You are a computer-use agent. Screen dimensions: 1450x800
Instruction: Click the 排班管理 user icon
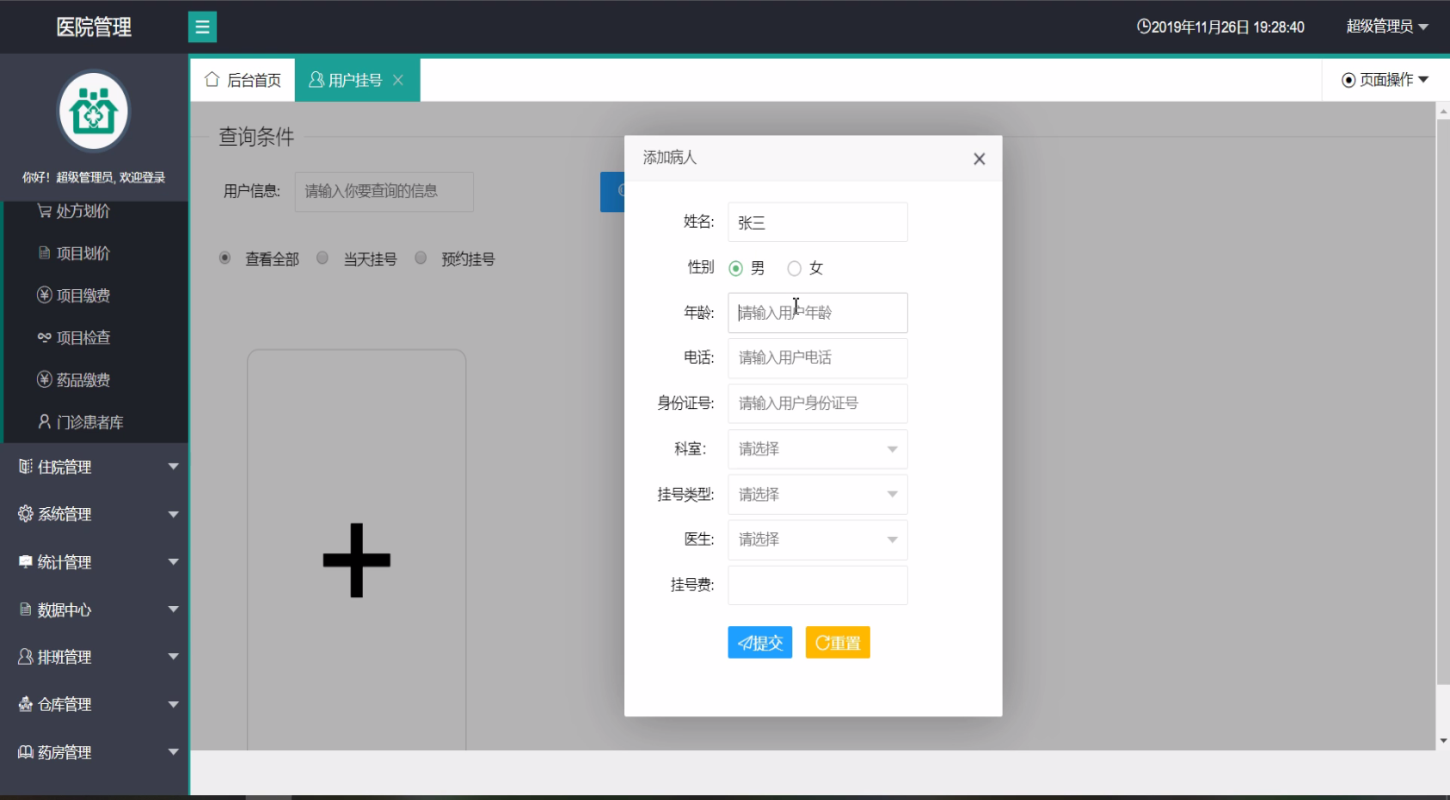tap(25, 657)
